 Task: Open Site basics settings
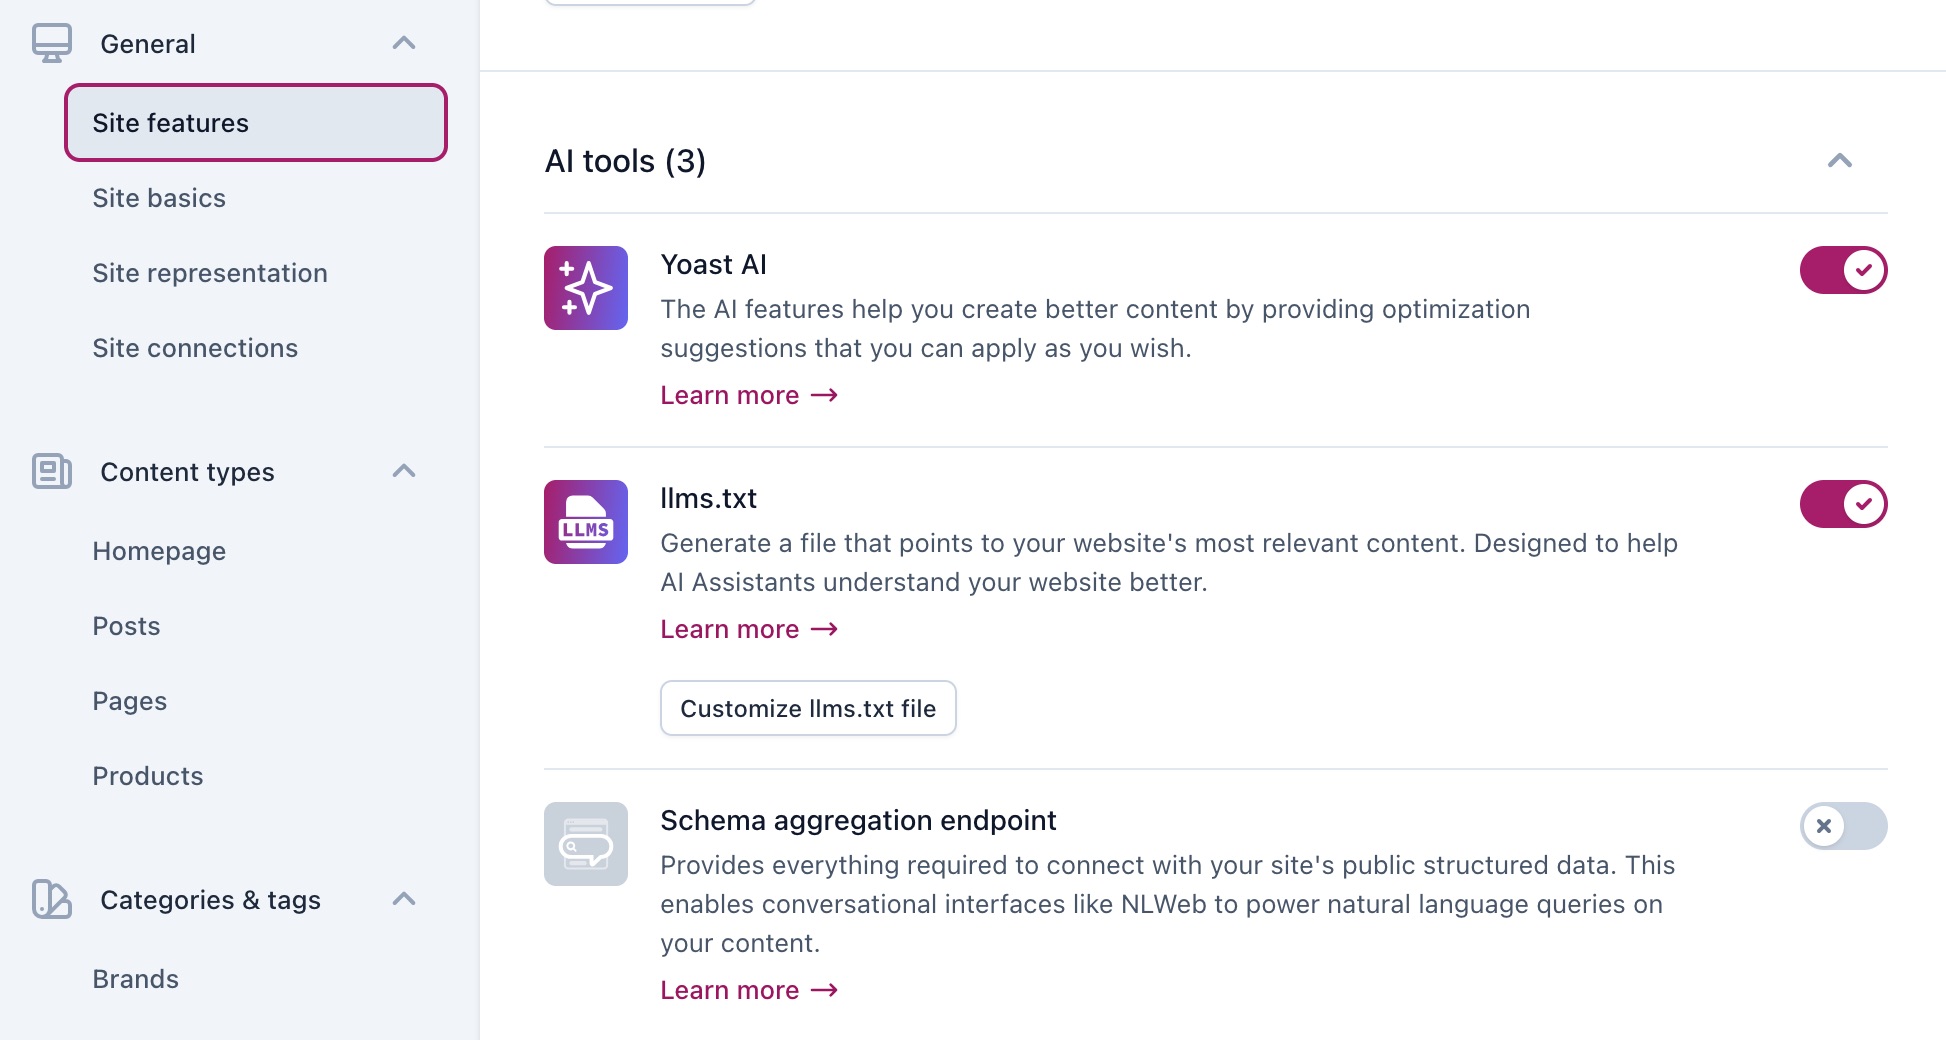159,198
